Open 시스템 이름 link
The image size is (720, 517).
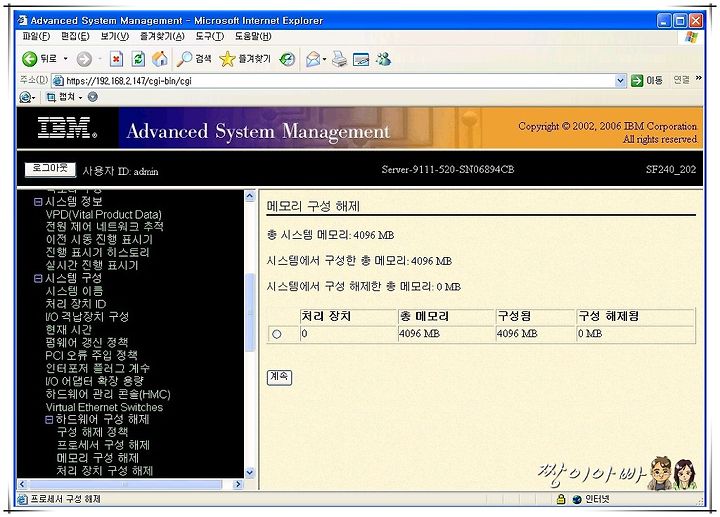[x=74, y=291]
